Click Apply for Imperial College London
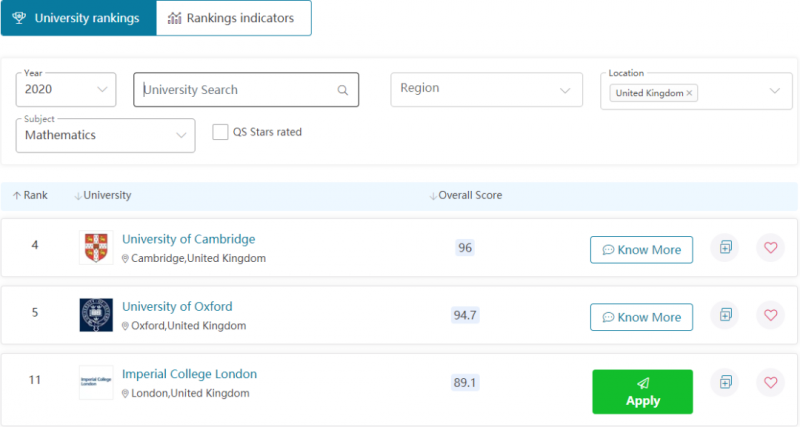800x427 pixels. coord(642,392)
